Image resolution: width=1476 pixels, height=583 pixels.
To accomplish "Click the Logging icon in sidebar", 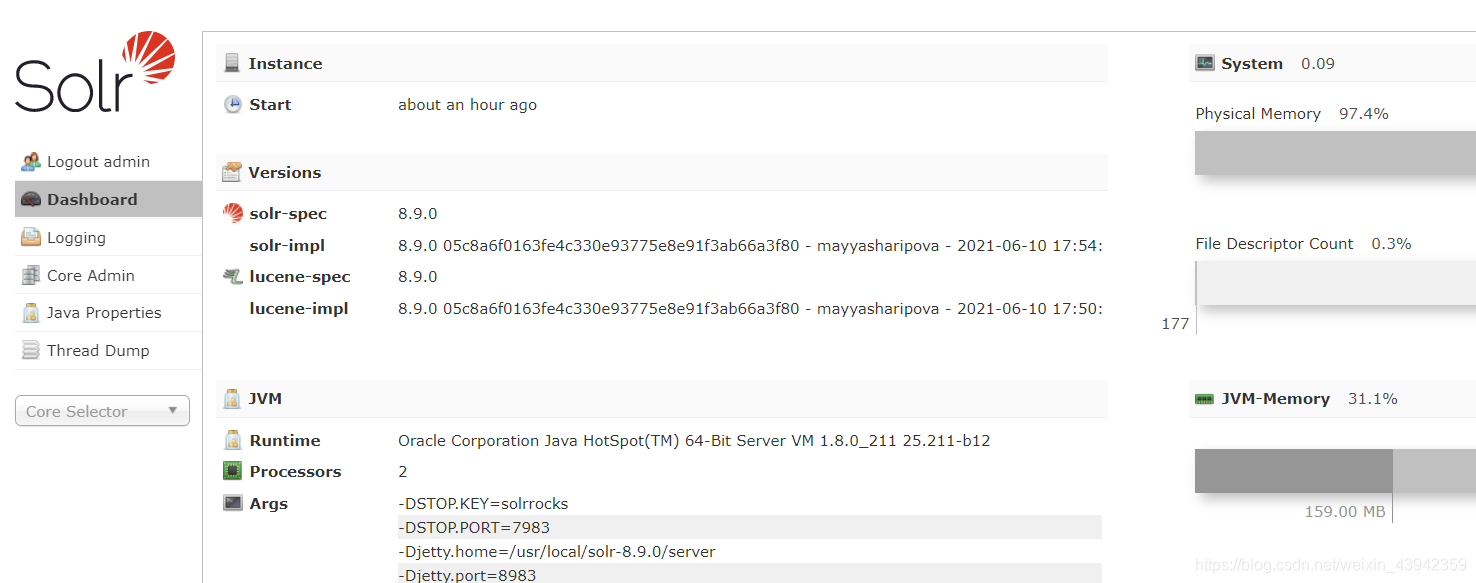I will (31, 237).
